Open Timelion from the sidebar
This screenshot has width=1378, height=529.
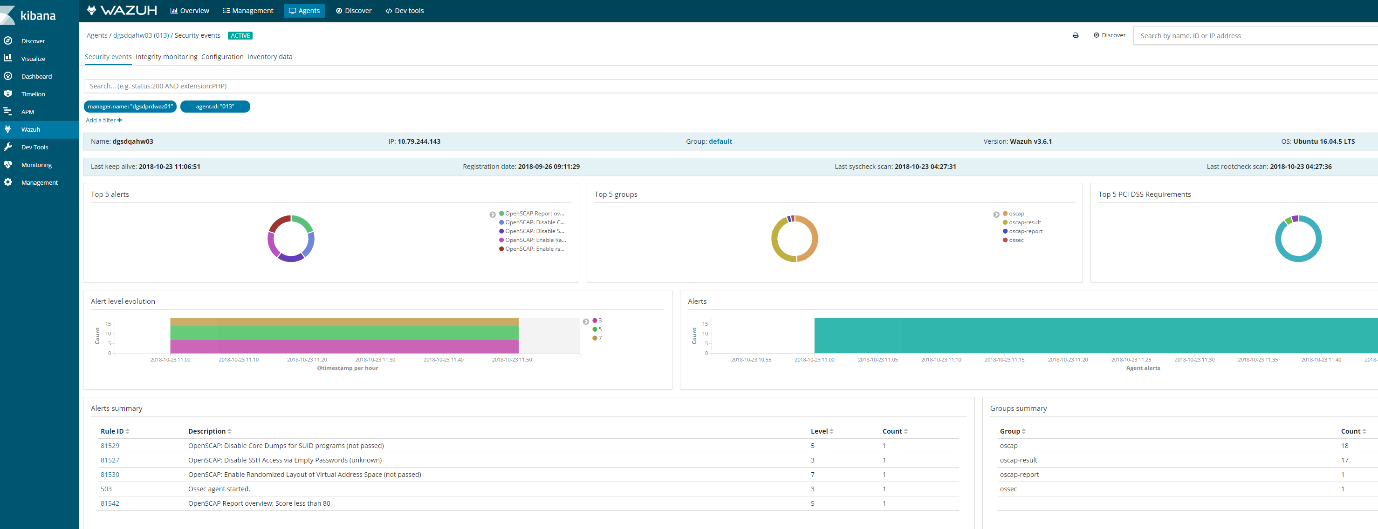[34, 93]
